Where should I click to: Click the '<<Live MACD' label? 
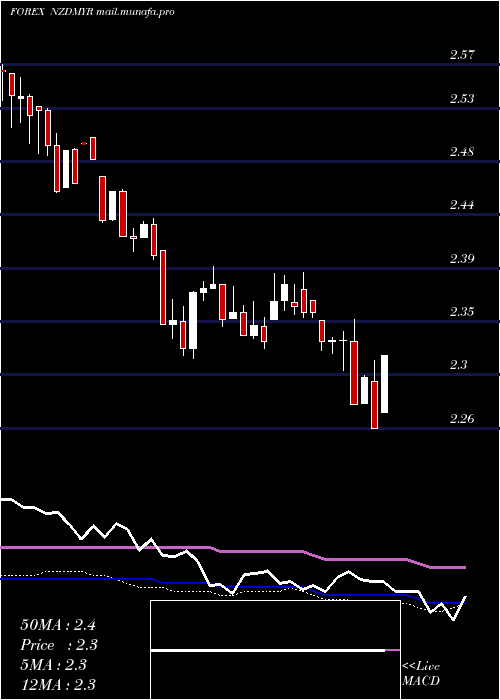[x=421, y=674]
